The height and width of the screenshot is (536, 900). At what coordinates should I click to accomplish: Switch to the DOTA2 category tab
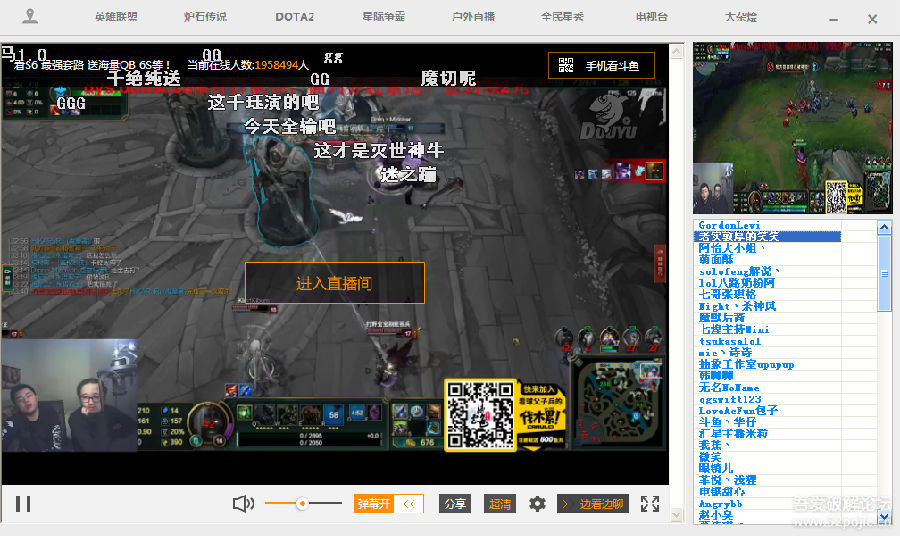[294, 18]
